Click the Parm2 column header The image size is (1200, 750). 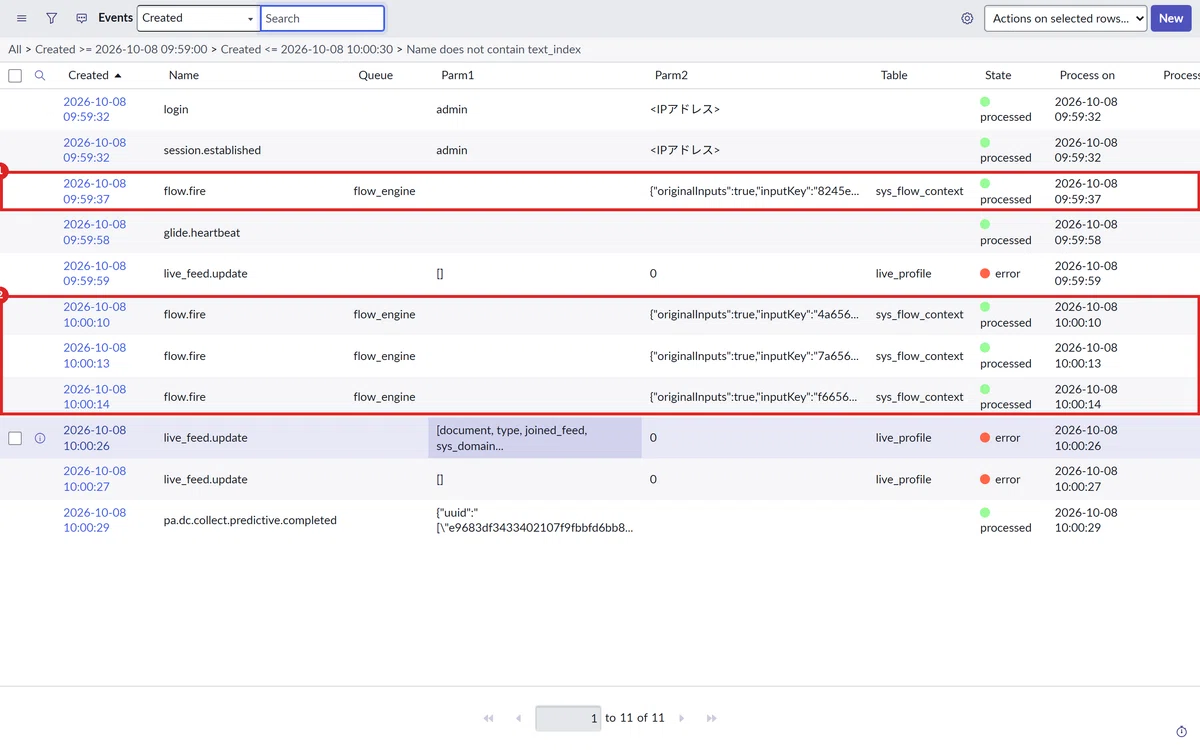pos(671,75)
